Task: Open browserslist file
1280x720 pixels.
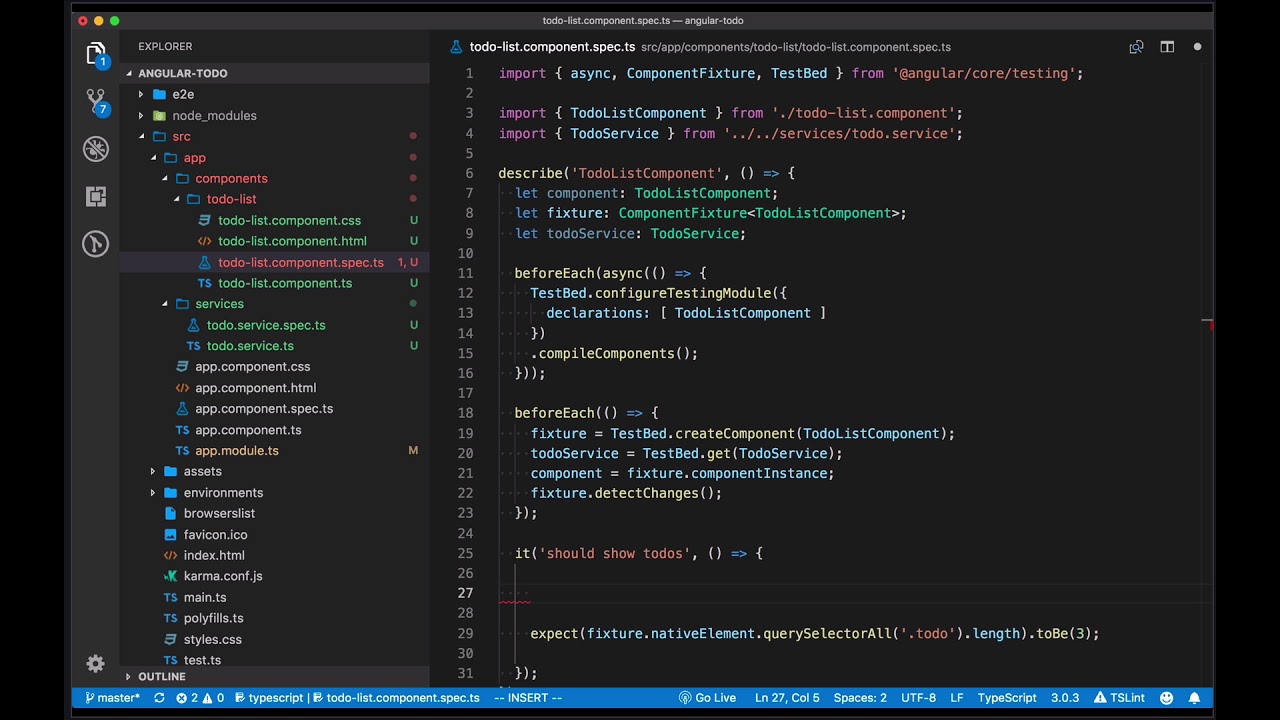Action: click(x=219, y=513)
